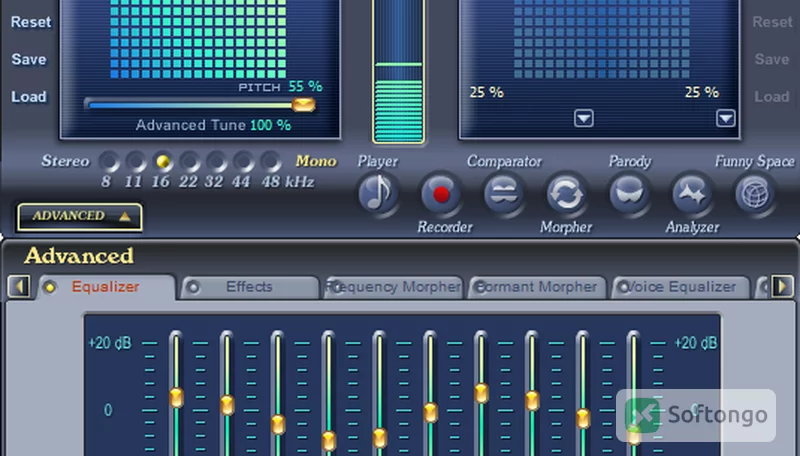Open the right 25 % dropdown arrow
800x456 pixels.
pyautogui.click(x=726, y=118)
